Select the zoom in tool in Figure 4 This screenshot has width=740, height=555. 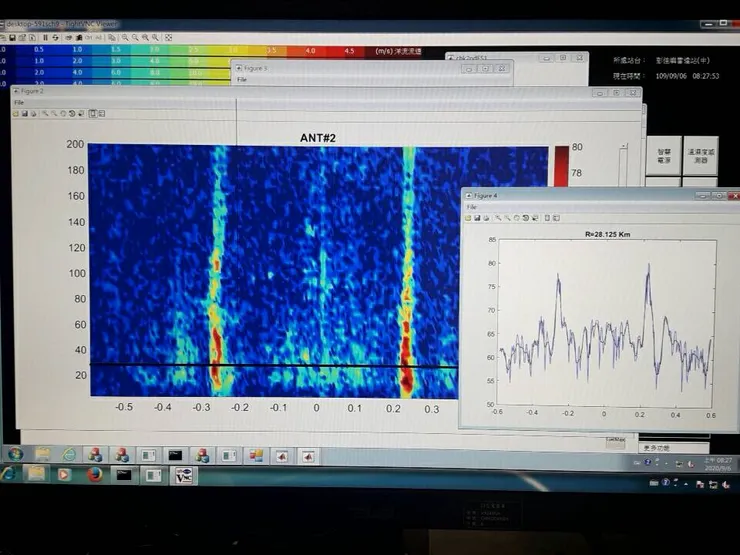point(497,217)
